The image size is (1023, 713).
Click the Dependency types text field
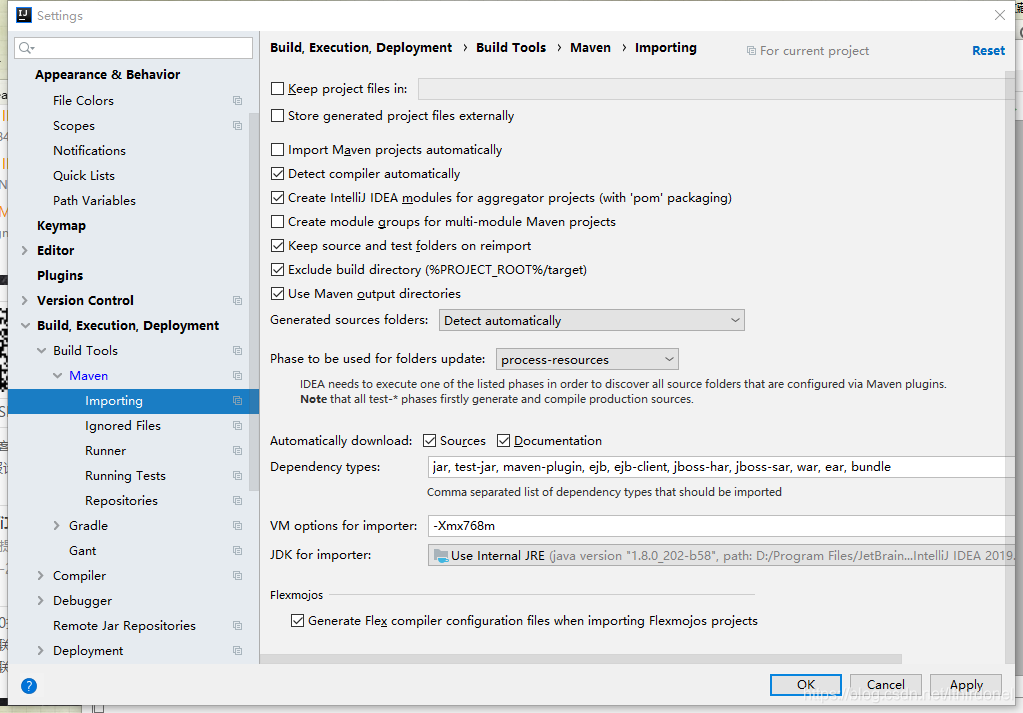(722, 467)
